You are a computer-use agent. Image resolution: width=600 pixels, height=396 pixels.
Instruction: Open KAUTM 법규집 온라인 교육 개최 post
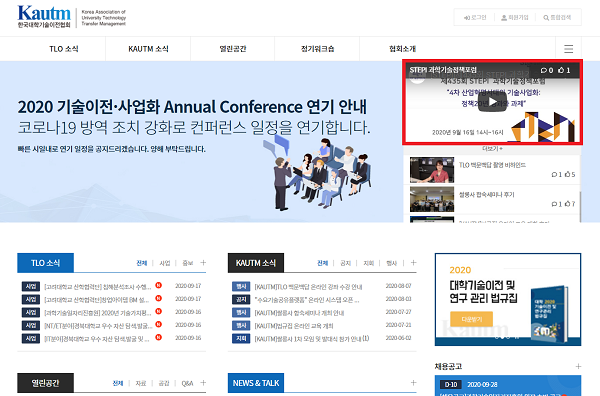point(294,326)
